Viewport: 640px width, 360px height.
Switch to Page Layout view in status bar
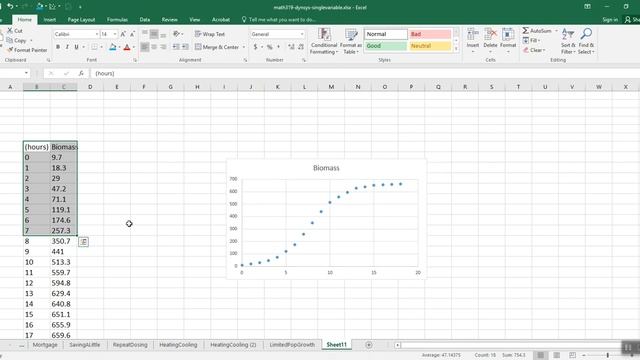[x=556, y=356]
